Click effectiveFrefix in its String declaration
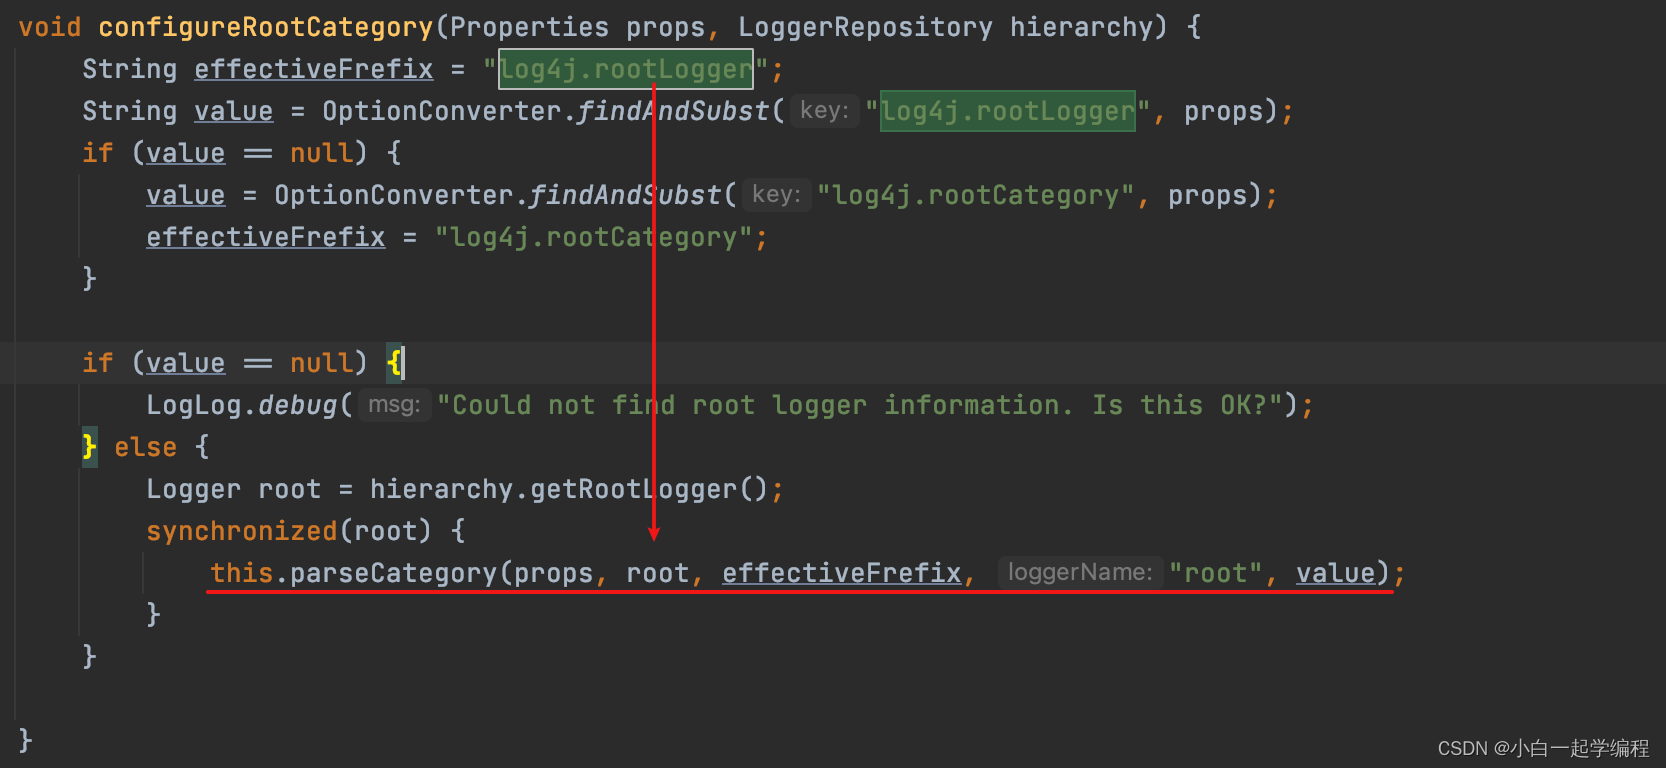 tap(313, 69)
